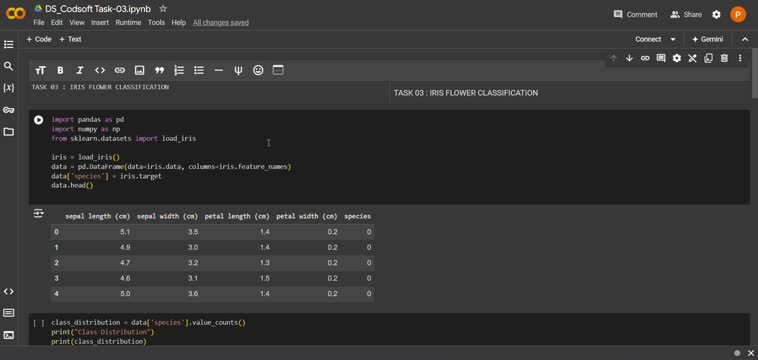This screenshot has height=360, width=758.
Task: Open the code snippets panel
Action: [8, 291]
